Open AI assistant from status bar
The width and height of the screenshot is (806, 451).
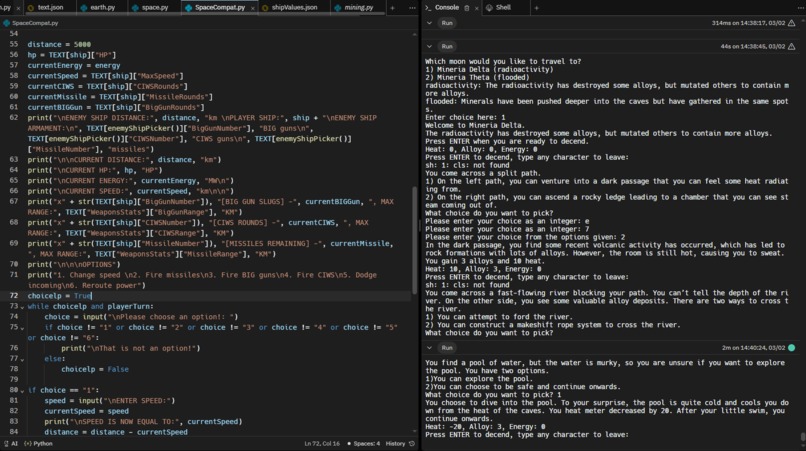(10, 443)
